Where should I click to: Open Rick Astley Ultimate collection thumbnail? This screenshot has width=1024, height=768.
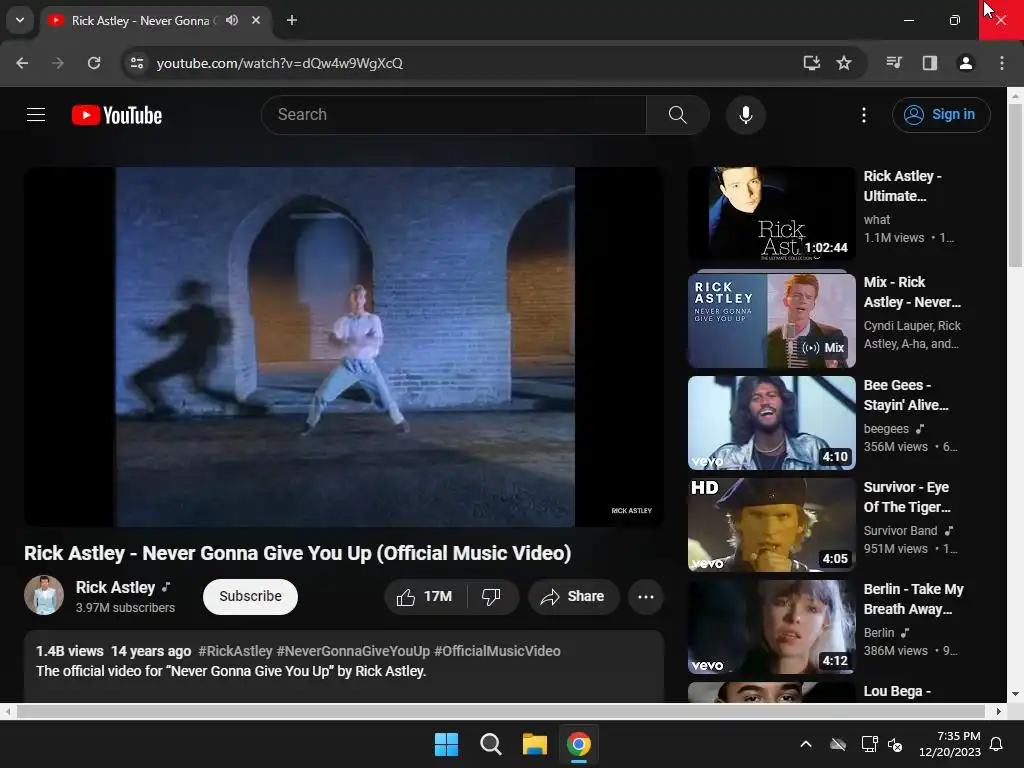click(771, 214)
